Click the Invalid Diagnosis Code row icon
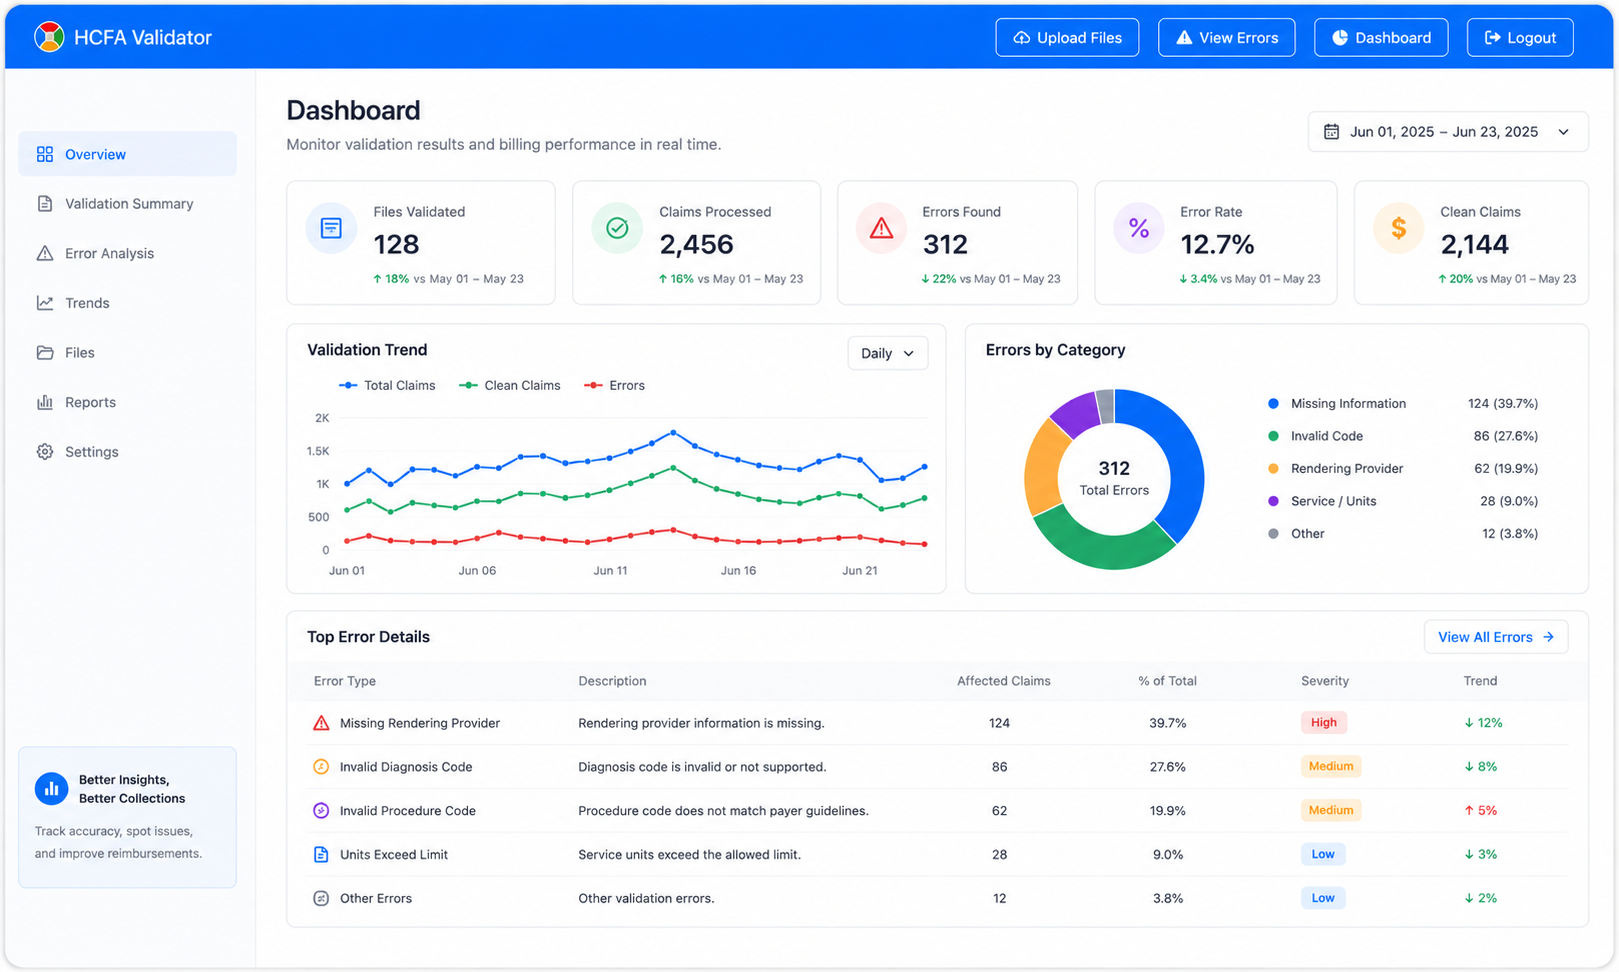This screenshot has height=972, width=1619. tap(321, 767)
